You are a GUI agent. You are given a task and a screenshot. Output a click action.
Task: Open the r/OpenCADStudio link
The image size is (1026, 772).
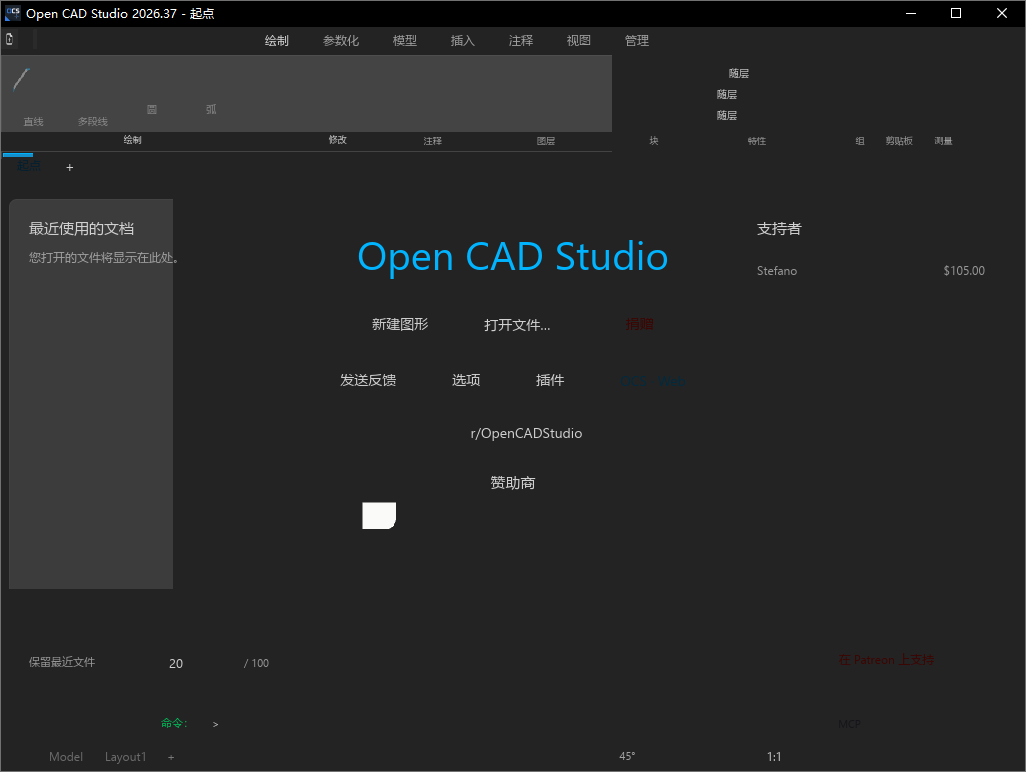click(x=526, y=433)
